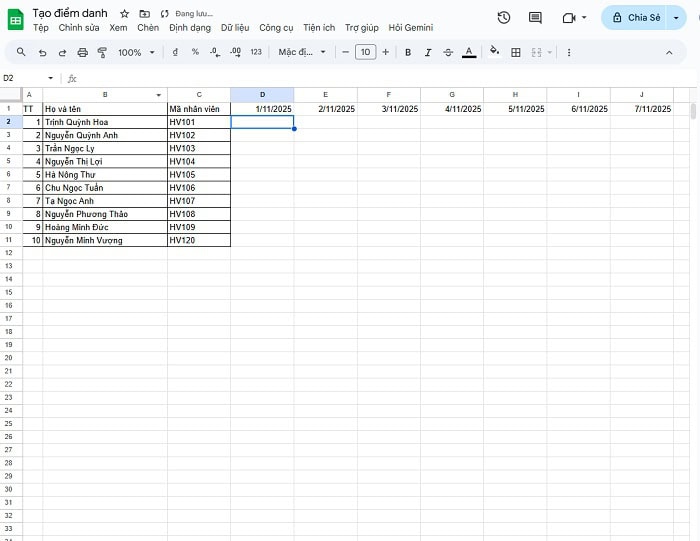Open the Tệp menu

41,28
